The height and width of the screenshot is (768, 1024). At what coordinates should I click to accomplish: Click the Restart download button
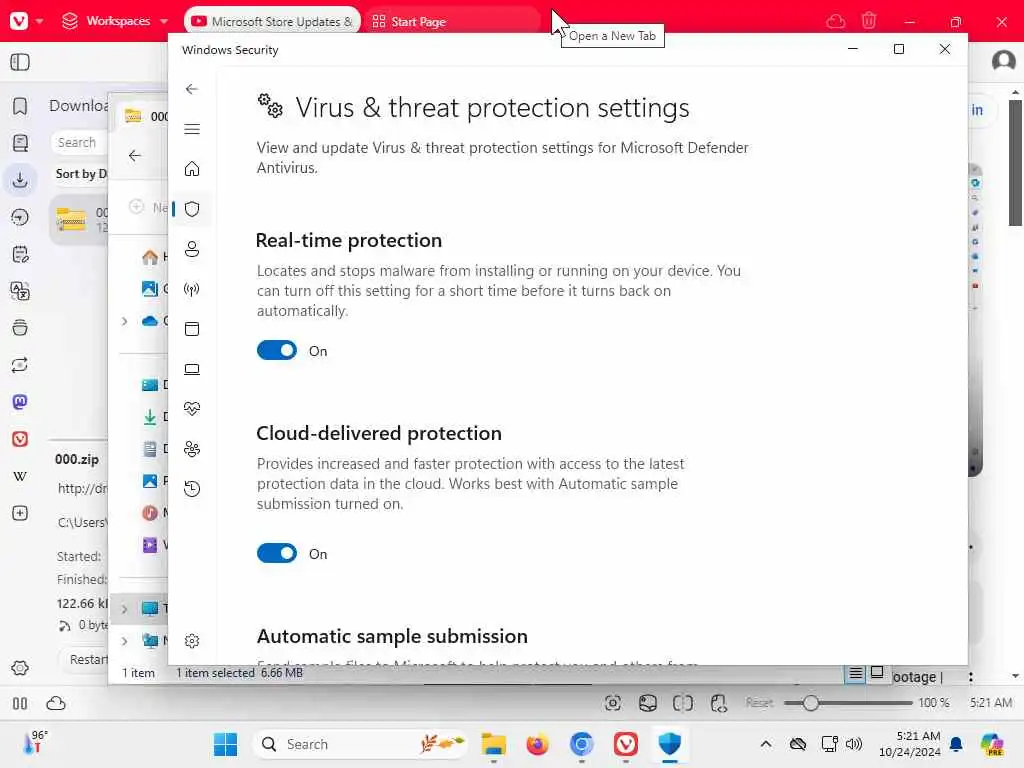(x=84, y=660)
